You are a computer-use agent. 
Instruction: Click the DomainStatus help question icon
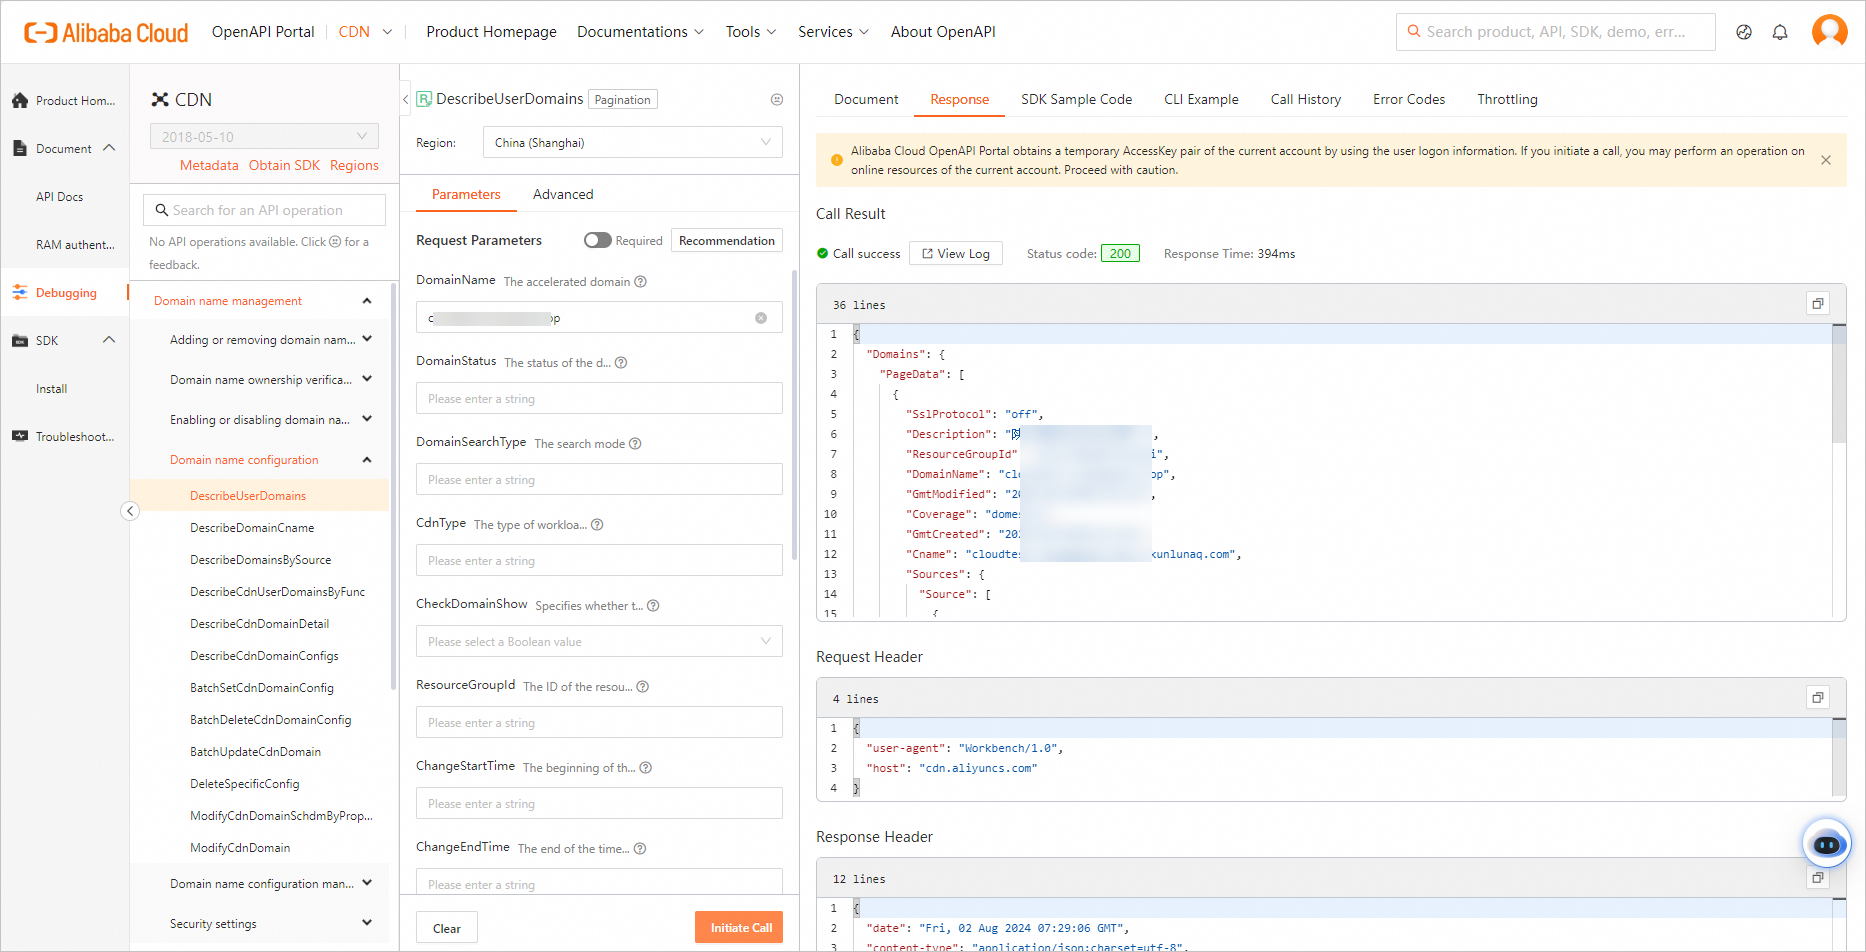tap(621, 363)
